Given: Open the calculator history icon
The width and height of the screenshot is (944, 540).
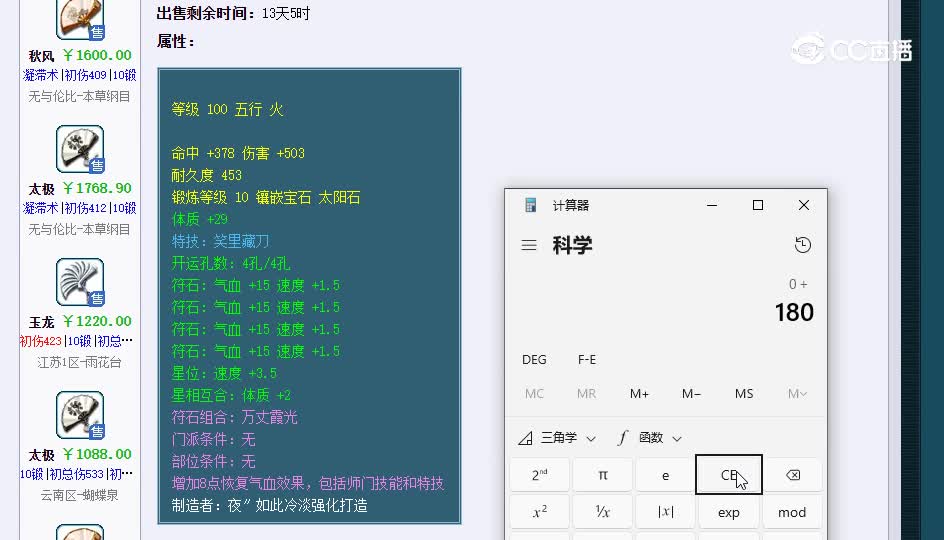Looking at the screenshot, I should coord(803,245).
